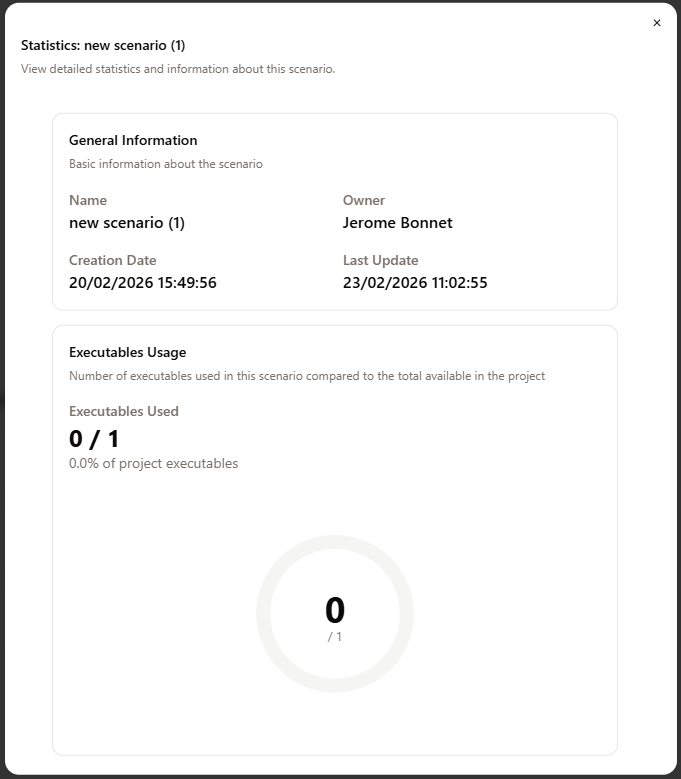Select the creation date 20/02/2026 15:49:56
The image size is (681, 779).
[143, 283]
